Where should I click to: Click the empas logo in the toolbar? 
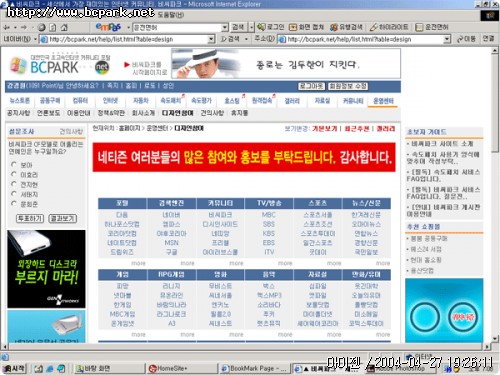(108, 27)
